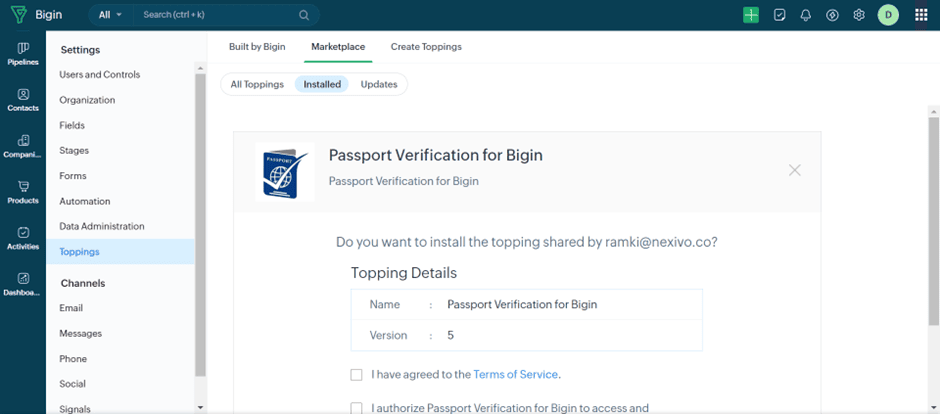940x414 pixels.
Task: Go to Companies in sidebar
Action: coord(23,146)
